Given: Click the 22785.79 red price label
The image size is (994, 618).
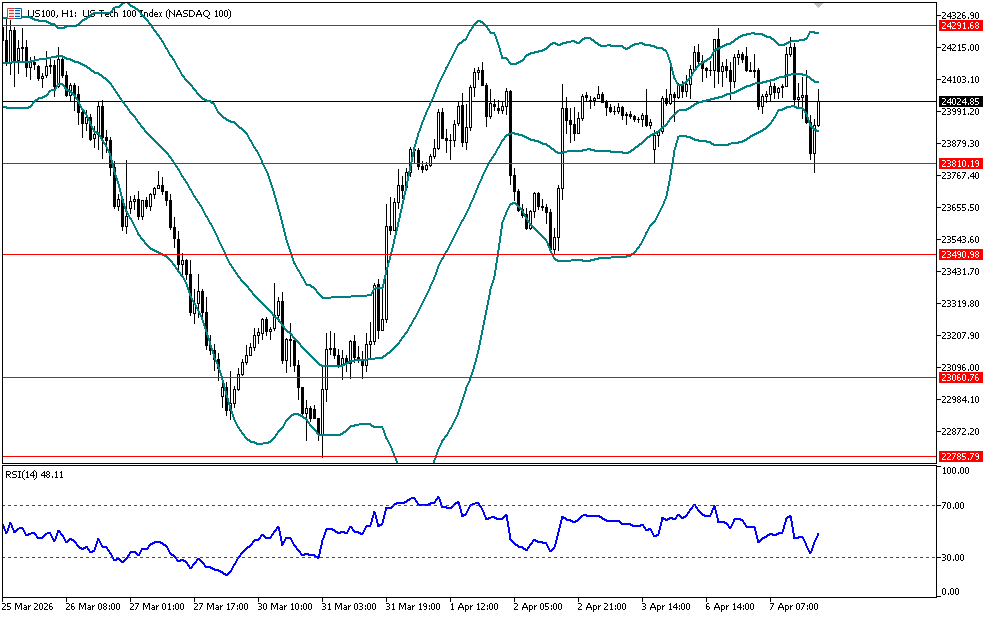Looking at the screenshot, I should (960, 457).
